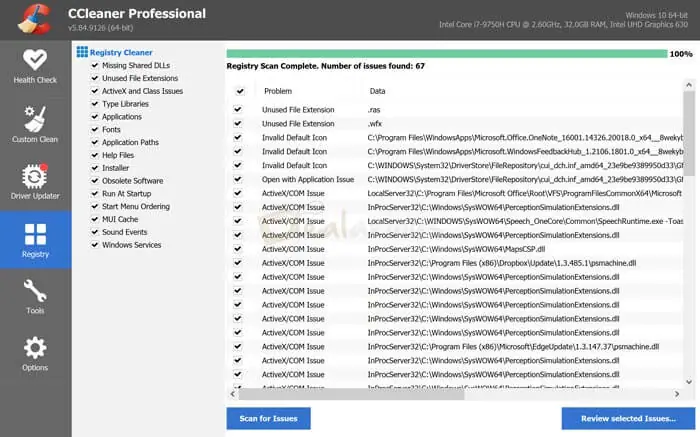Select the WindowsFeedbackHub Invalid Default Icon path
Screen dimensions: 700x437
(x=525, y=152)
